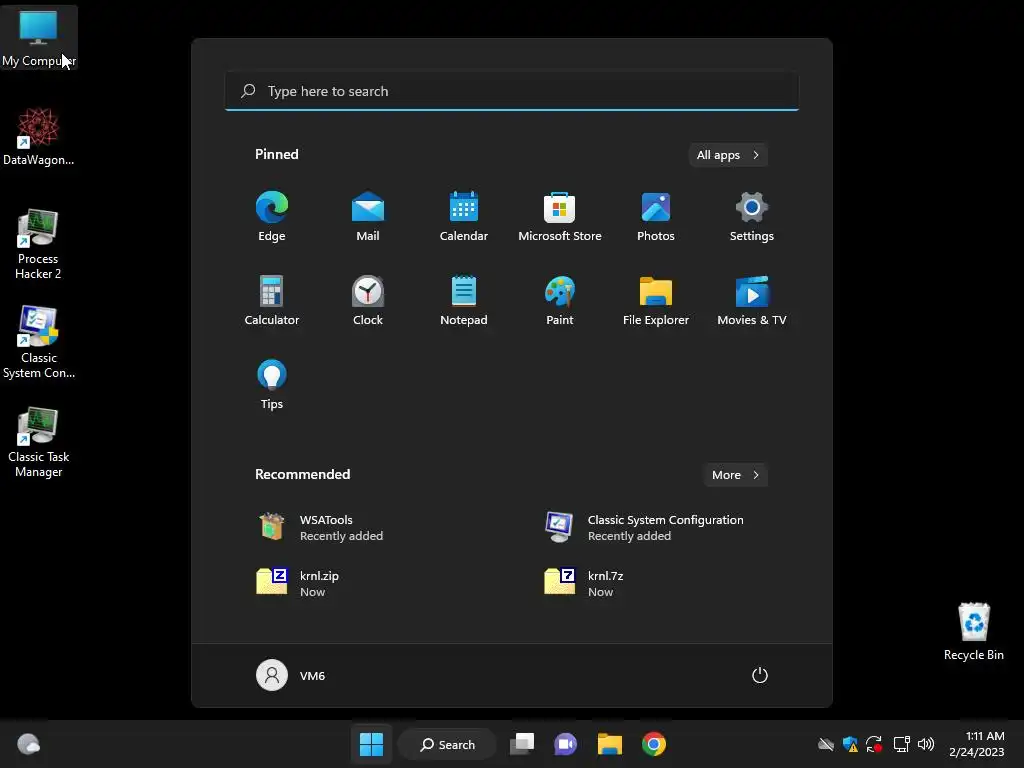Open the VM6 user account menu

(291, 675)
